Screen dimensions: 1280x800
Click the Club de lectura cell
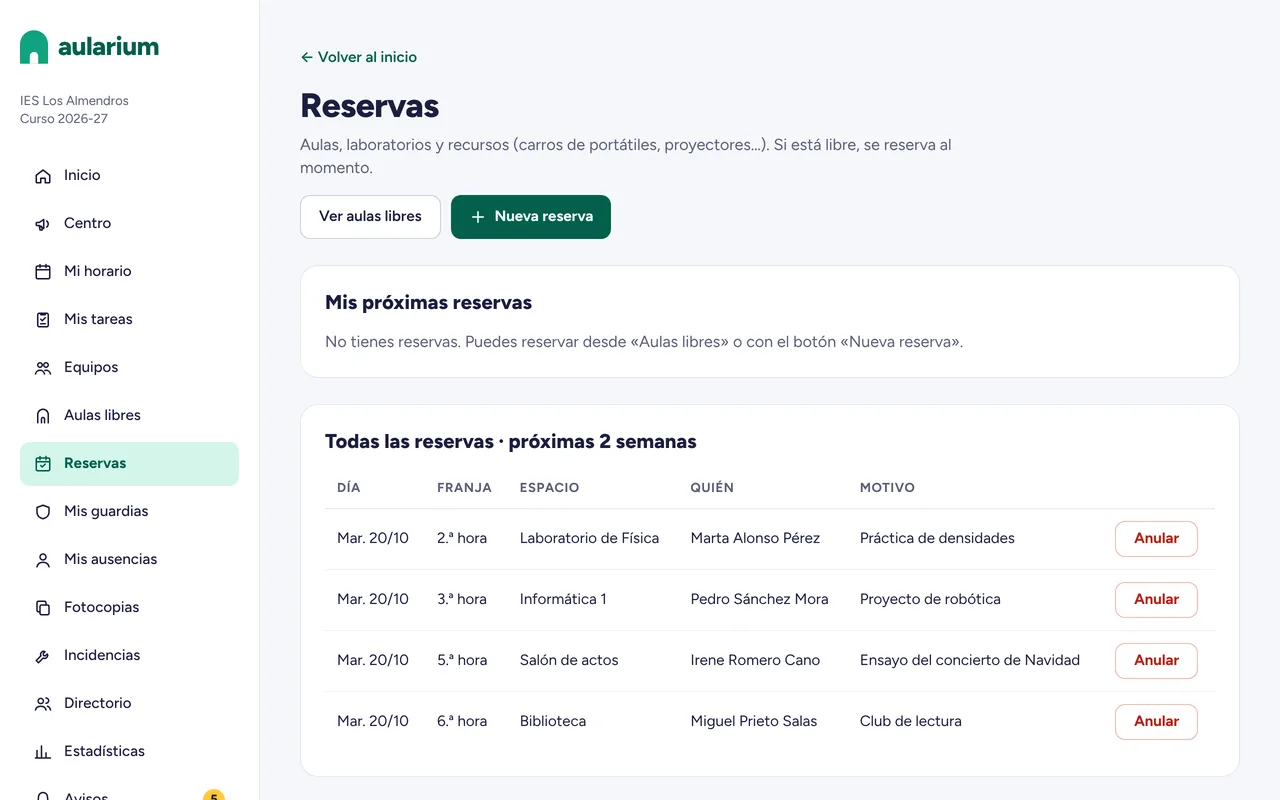(911, 722)
